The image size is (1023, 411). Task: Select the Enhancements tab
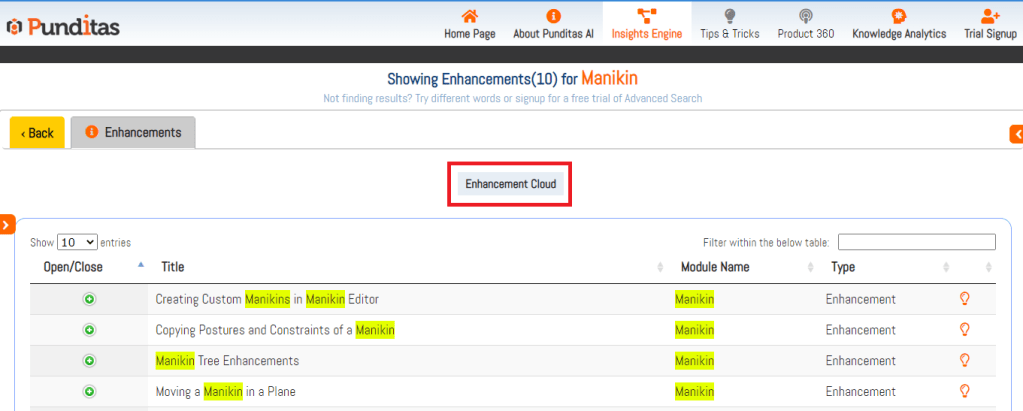tap(133, 132)
